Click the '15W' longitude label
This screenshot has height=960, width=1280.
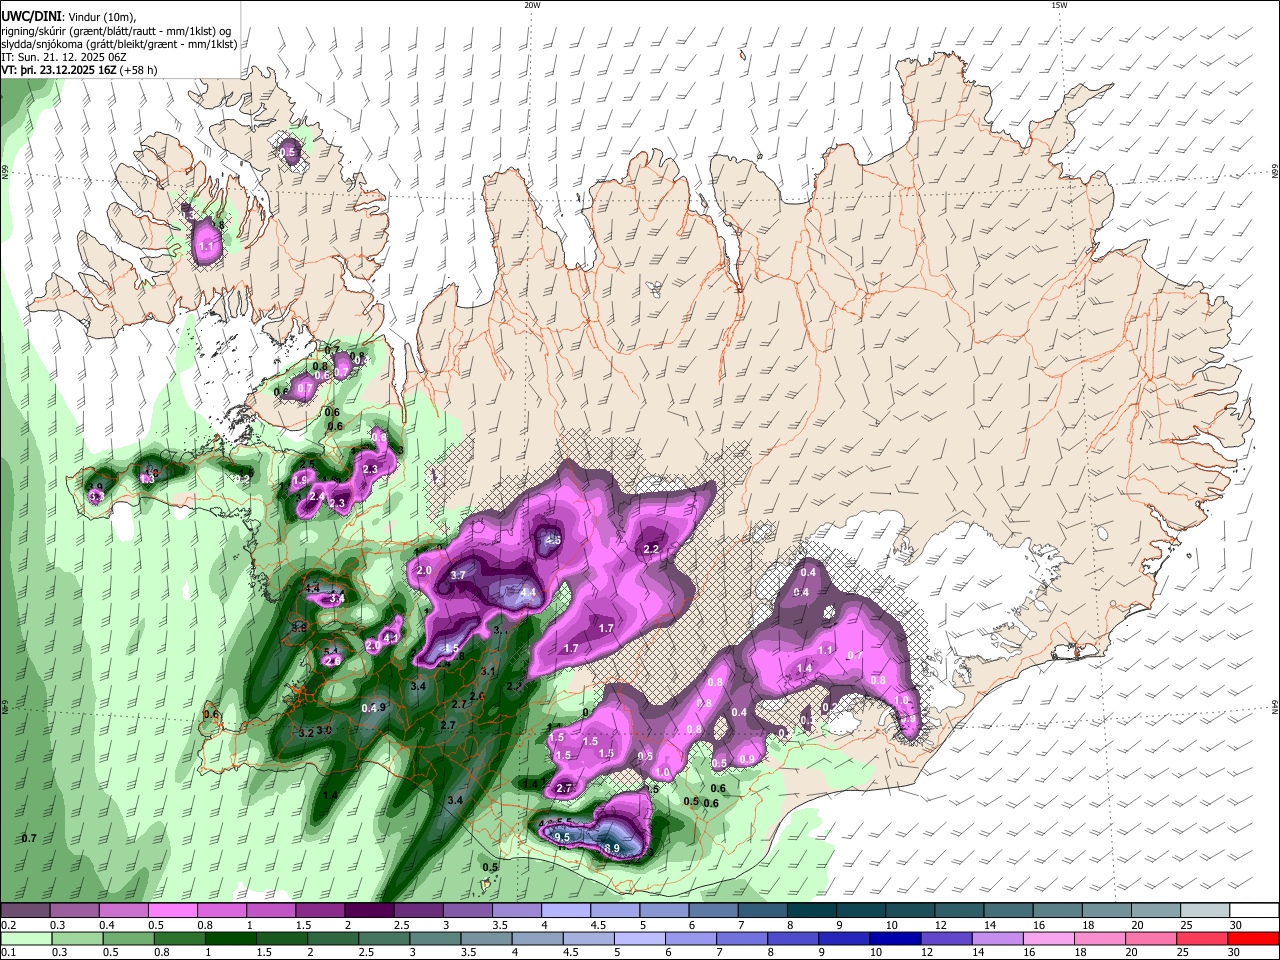(x=1059, y=5)
